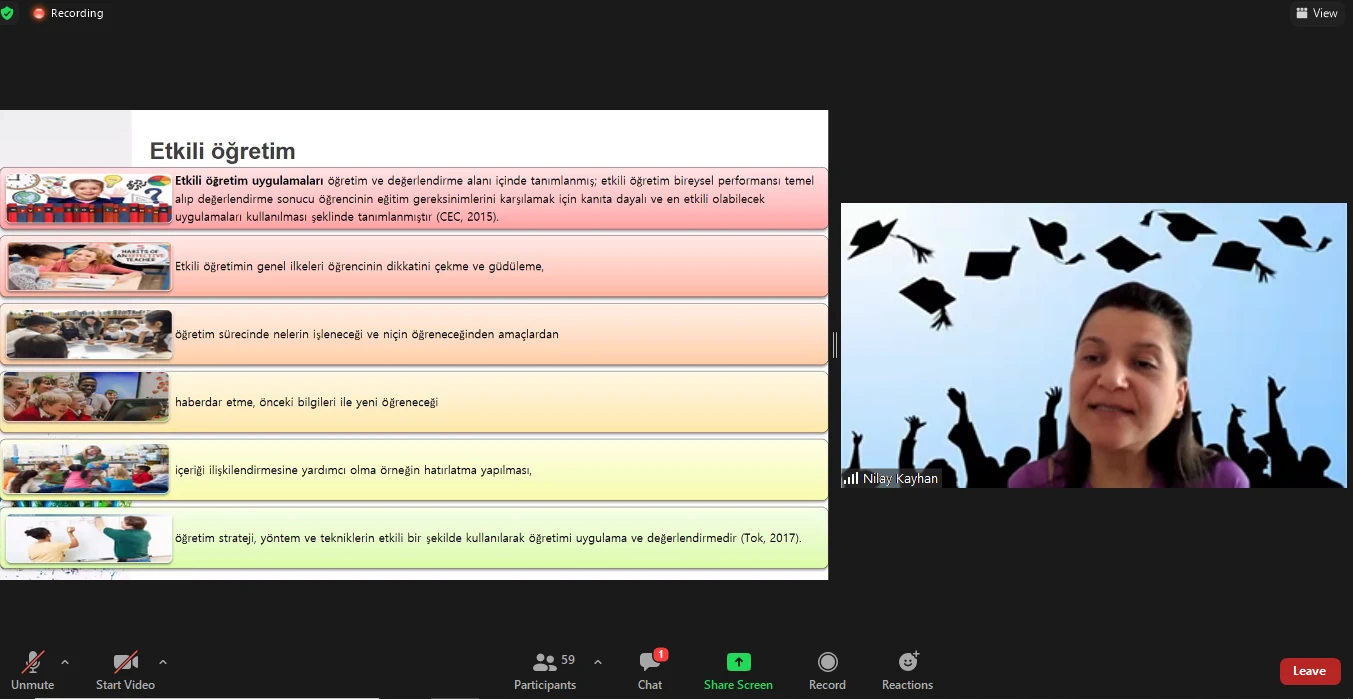1353x699 pixels.
Task: Open audio options arrow next to Unmute
Action: coord(65,662)
